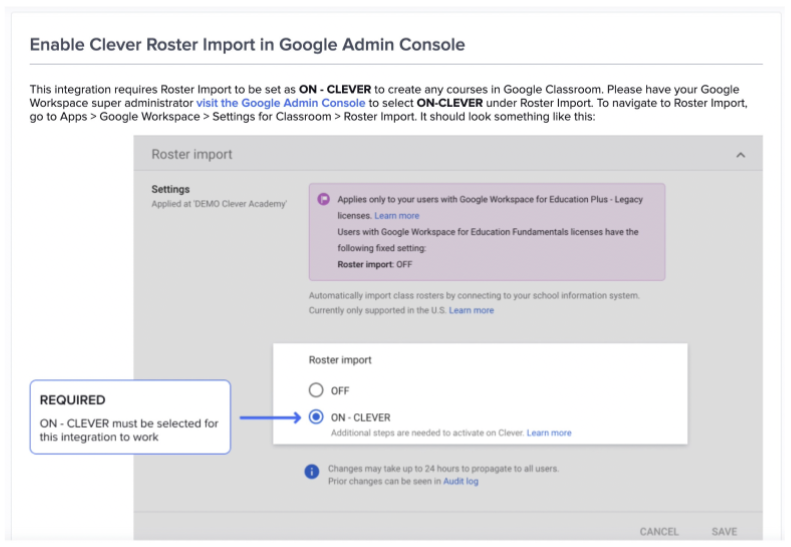The image size is (791, 547).
Task: Click Learn more in the purple license notice
Action: (397, 216)
